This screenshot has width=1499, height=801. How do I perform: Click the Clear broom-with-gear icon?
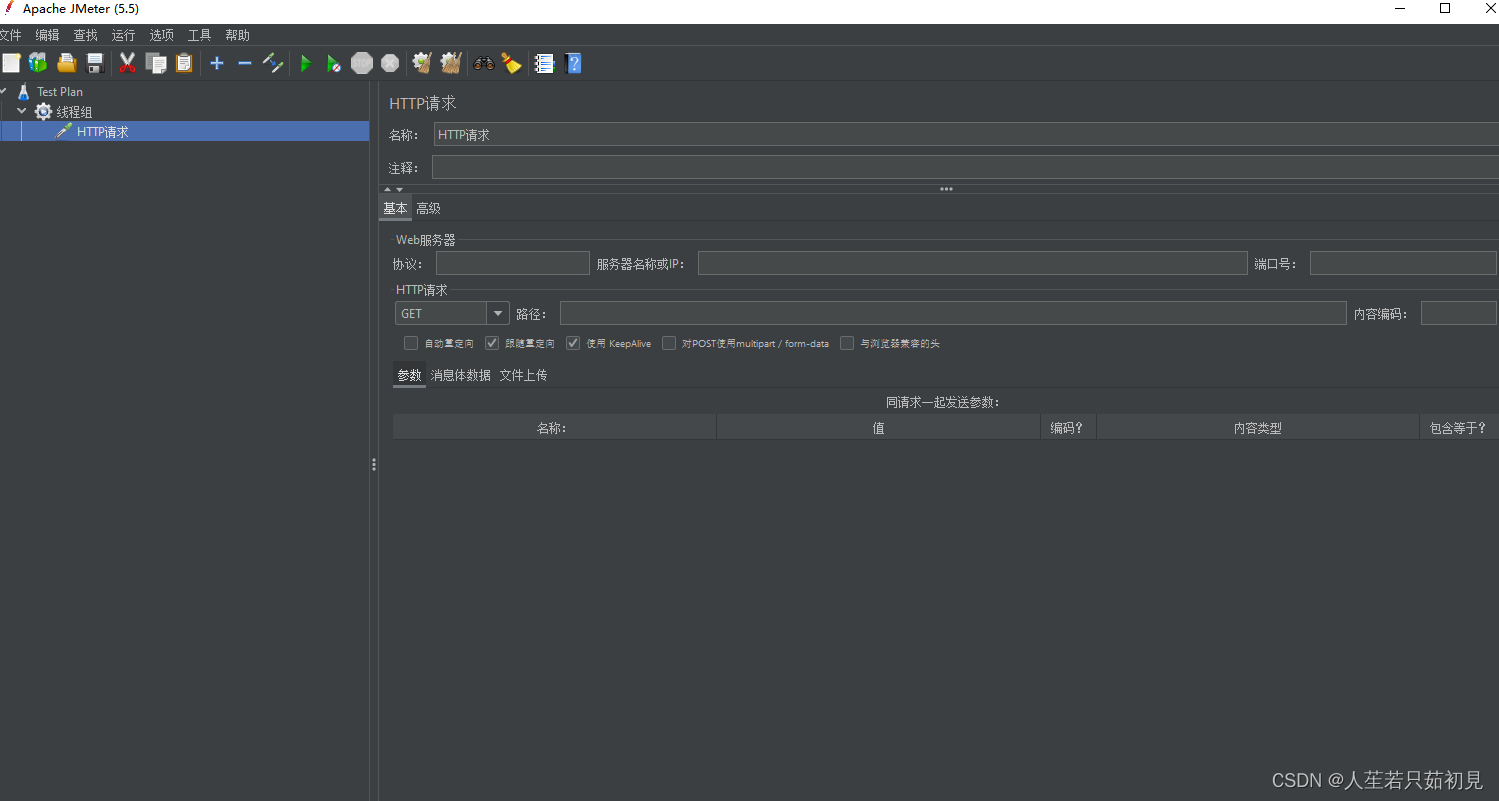(422, 63)
